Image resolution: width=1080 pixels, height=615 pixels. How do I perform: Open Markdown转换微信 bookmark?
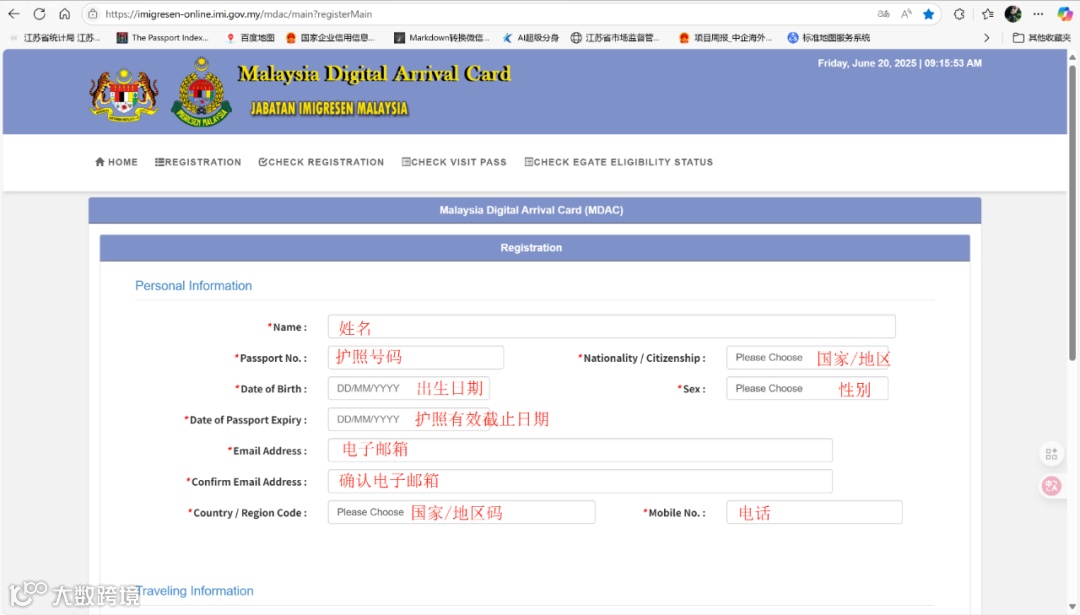(442, 38)
